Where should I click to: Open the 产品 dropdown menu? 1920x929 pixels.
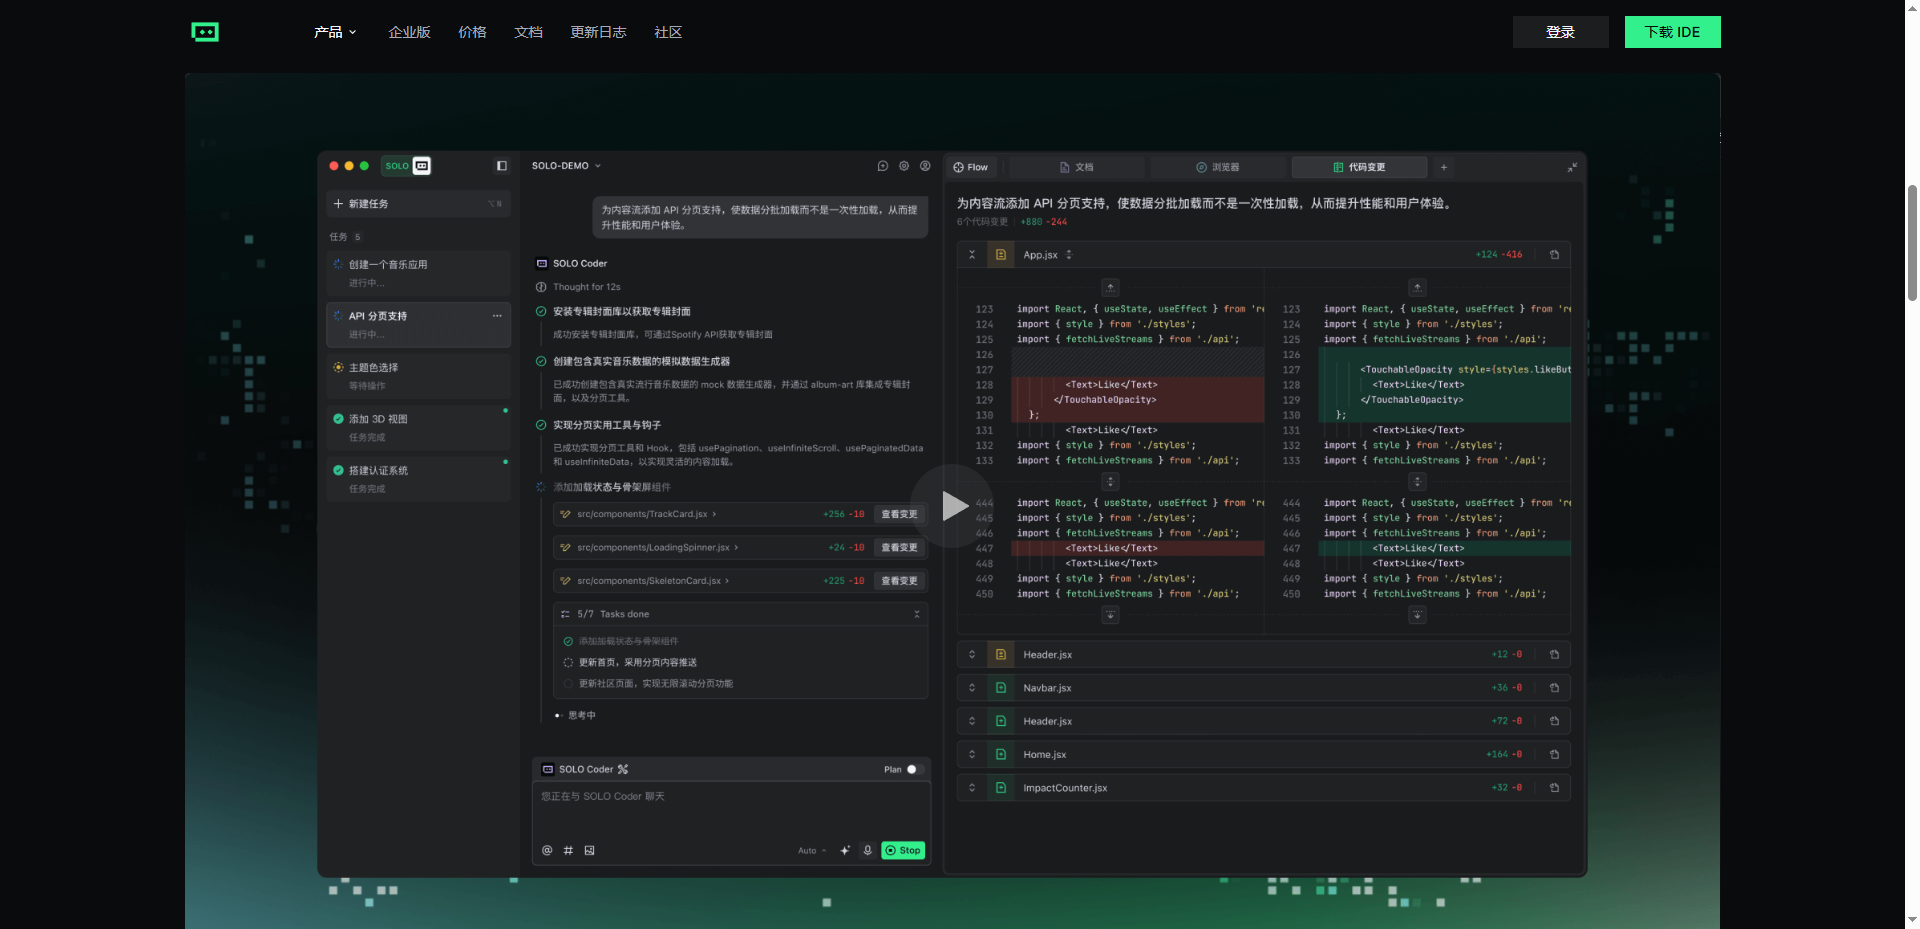[335, 32]
